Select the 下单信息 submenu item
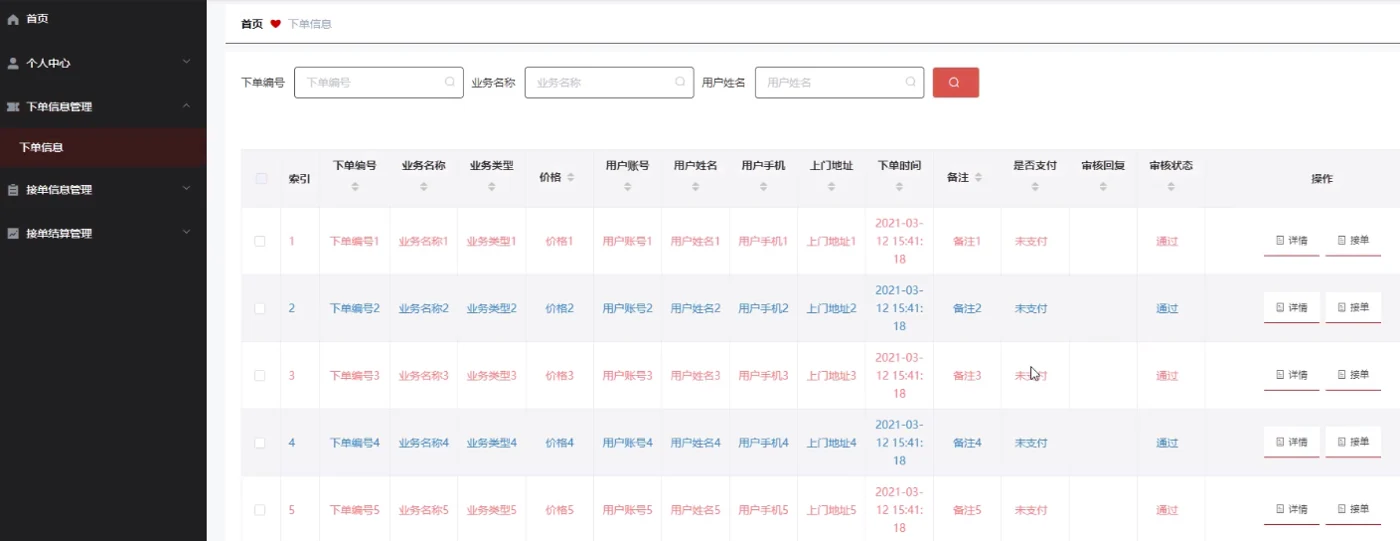The height and width of the screenshot is (541, 1400). [x=103, y=147]
